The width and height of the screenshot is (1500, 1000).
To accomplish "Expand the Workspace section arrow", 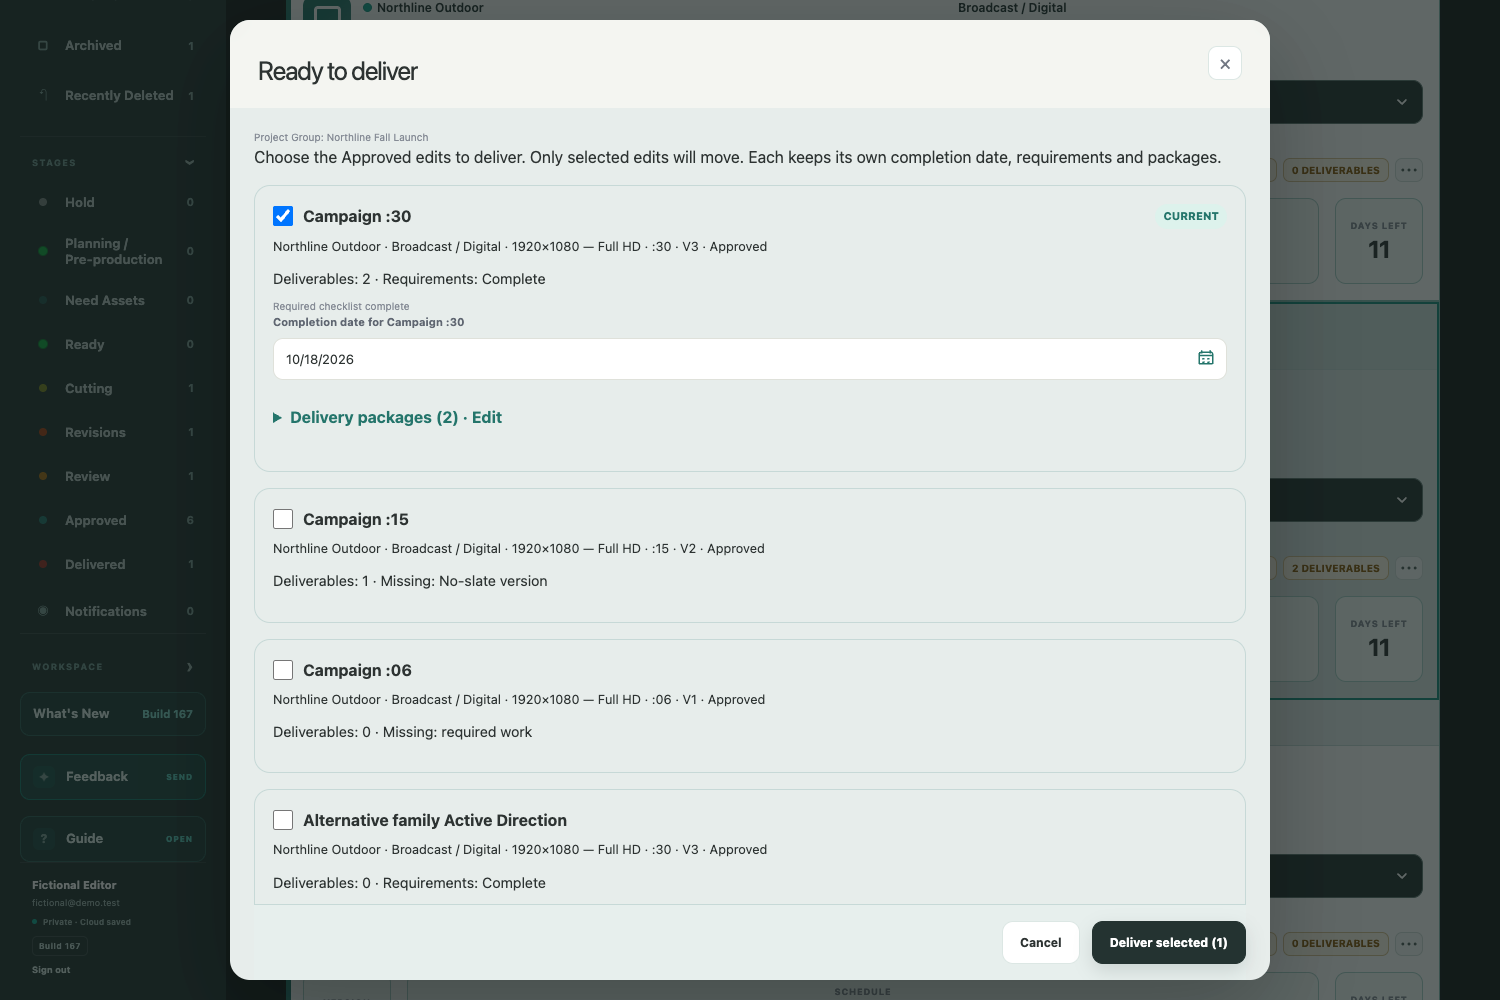I will [190, 667].
